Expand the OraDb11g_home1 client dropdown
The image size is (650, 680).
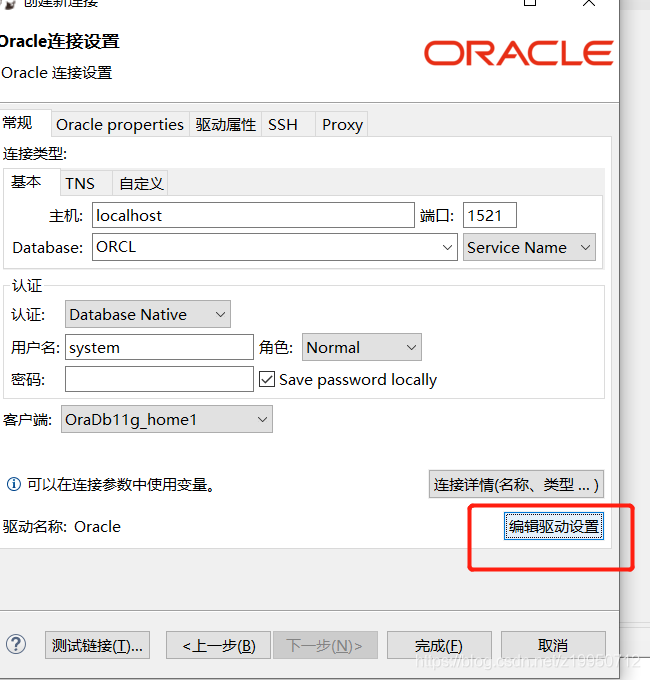tap(167, 419)
